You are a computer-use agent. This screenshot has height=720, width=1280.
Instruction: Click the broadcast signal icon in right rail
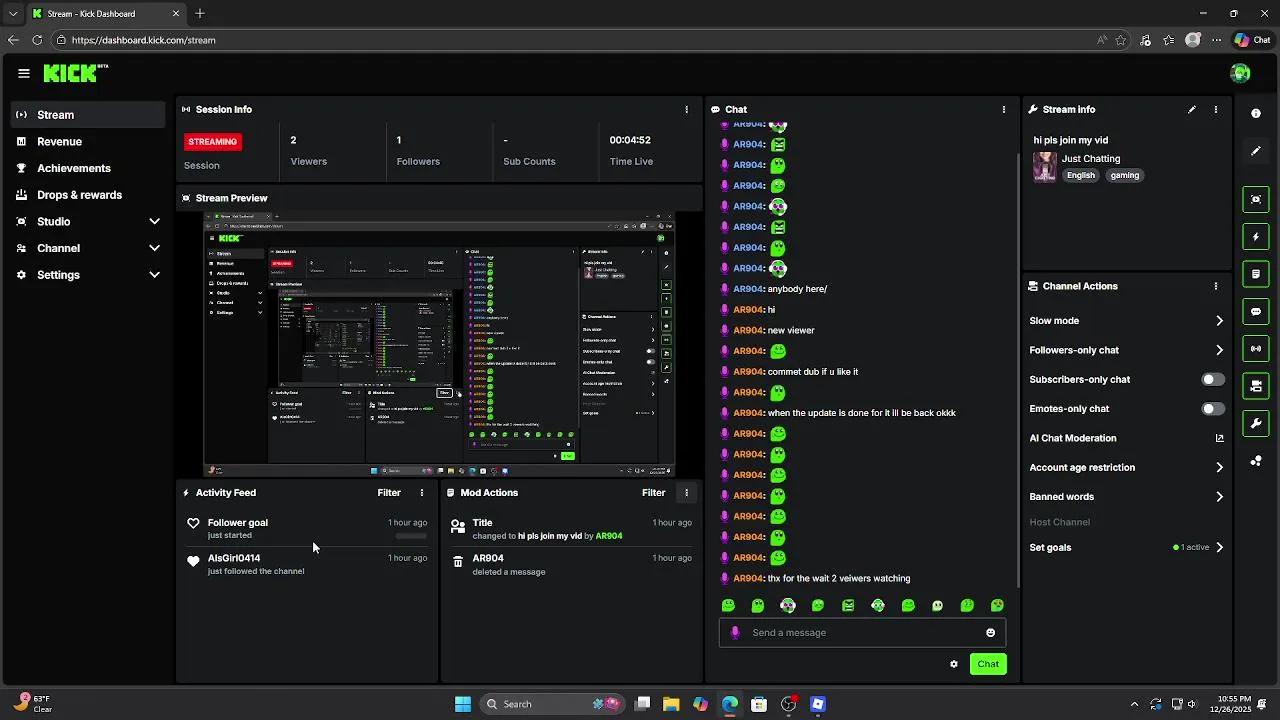[1256, 349]
